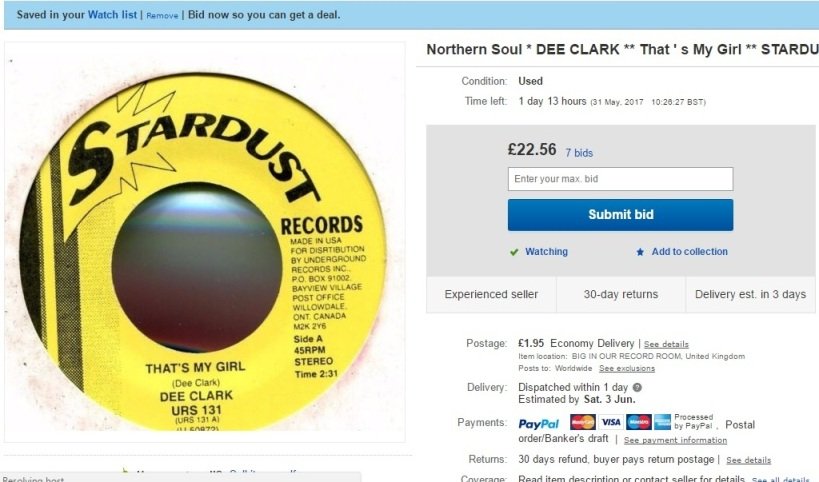Open the Watch list link

[x=112, y=15]
